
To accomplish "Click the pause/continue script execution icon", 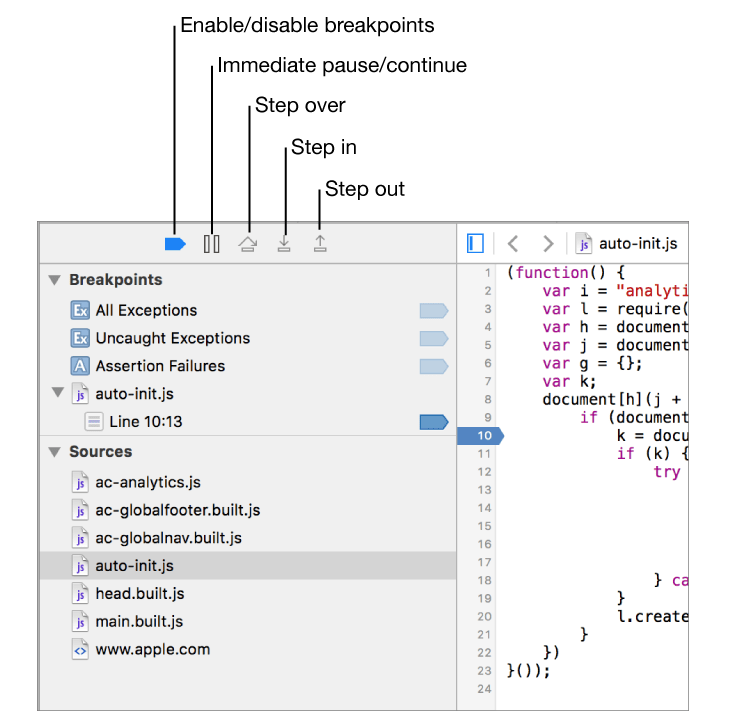I will pyautogui.click(x=212, y=244).
